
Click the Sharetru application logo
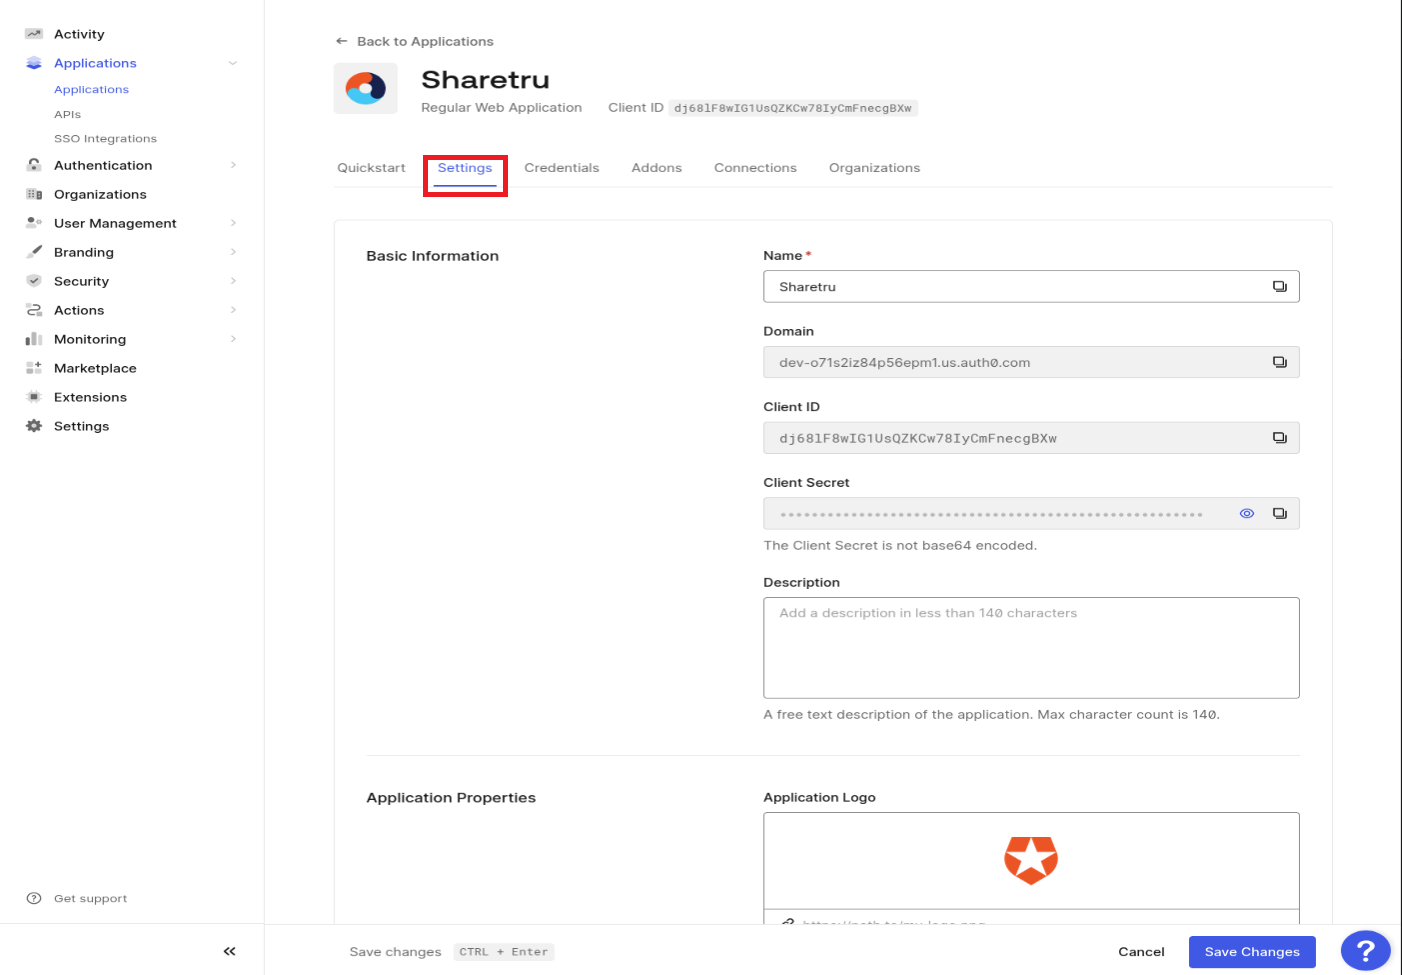365,88
